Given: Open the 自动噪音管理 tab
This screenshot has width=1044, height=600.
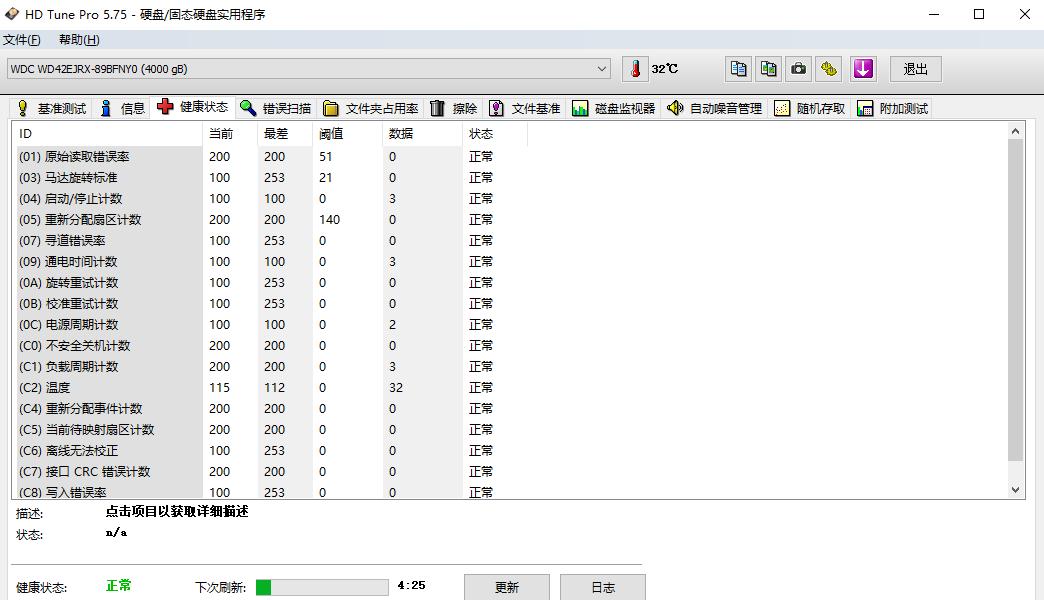Looking at the screenshot, I should (x=715, y=108).
